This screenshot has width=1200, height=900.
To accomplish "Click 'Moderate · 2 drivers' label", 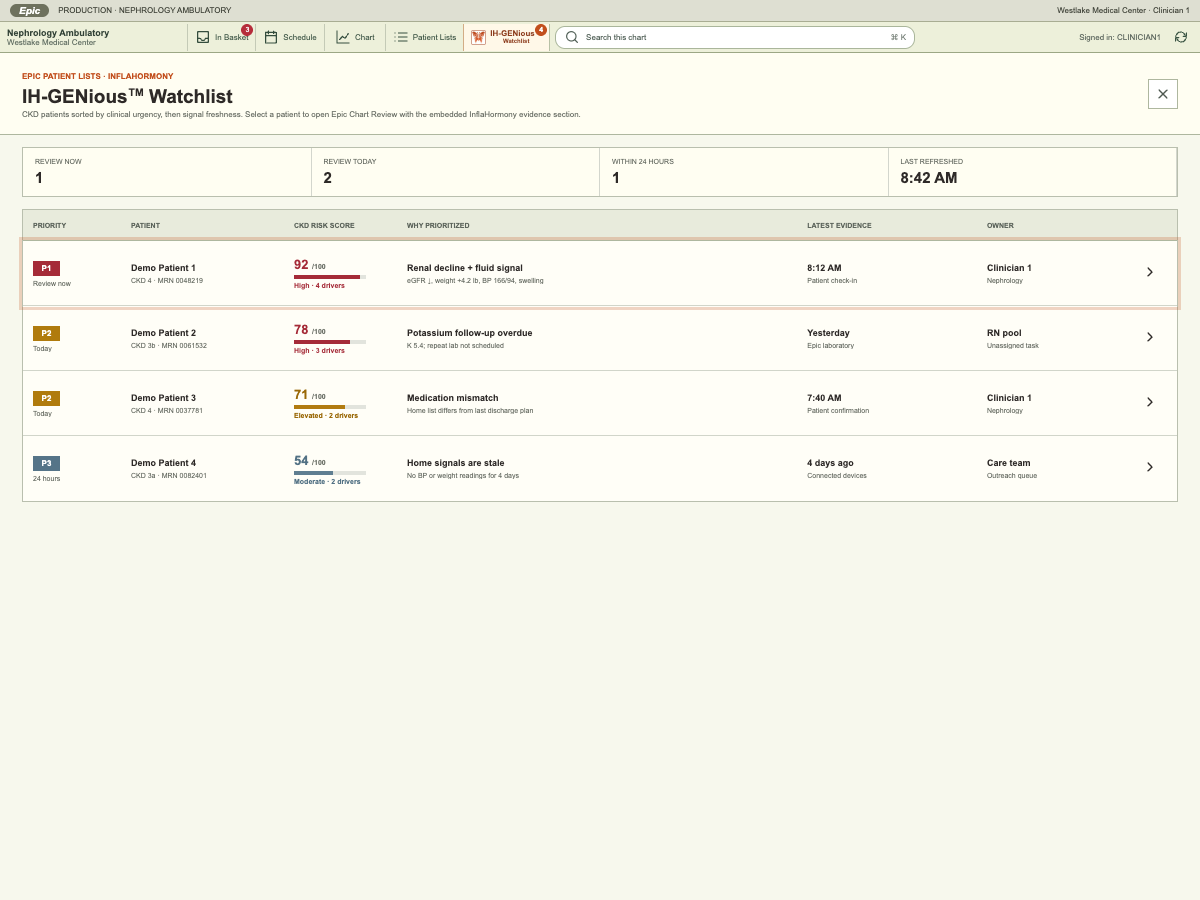I will pyautogui.click(x=327, y=482).
